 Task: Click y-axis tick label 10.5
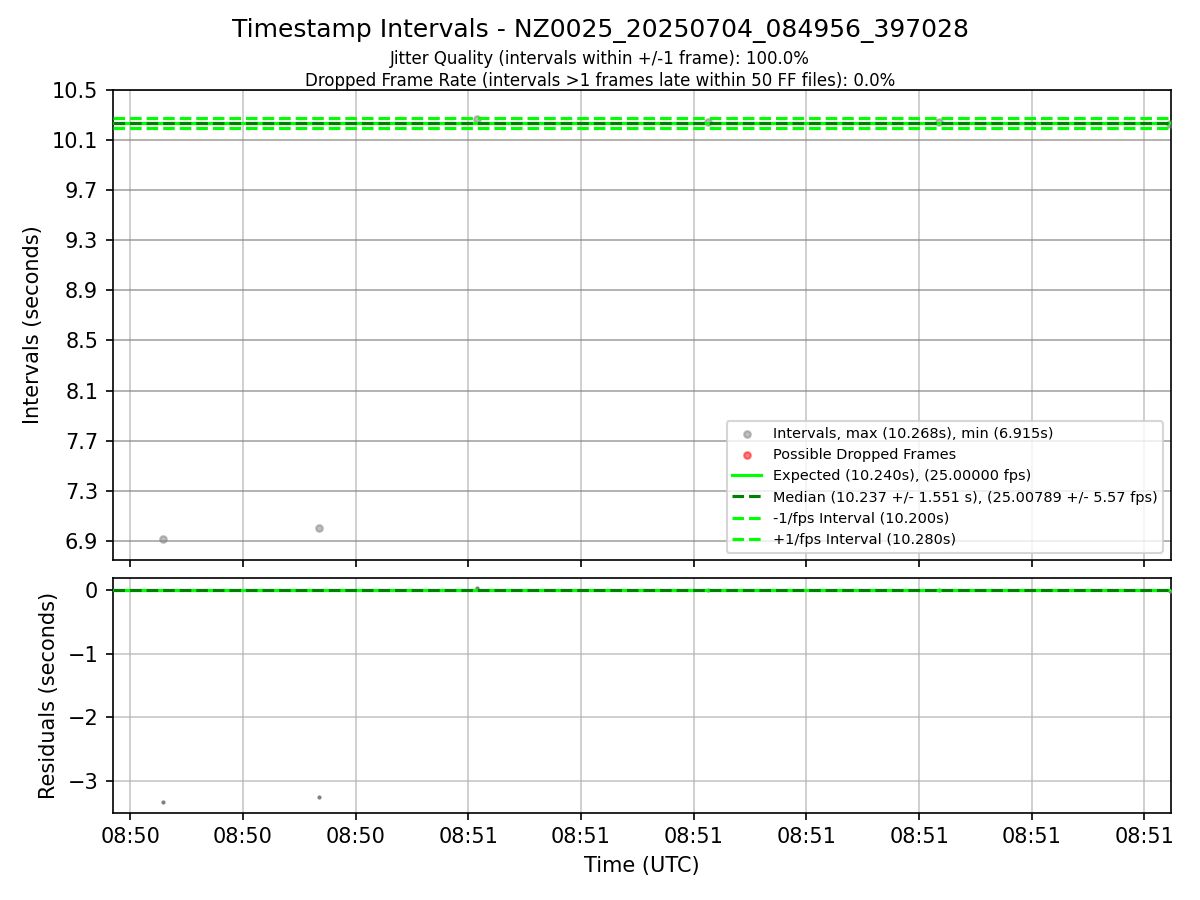(76, 91)
